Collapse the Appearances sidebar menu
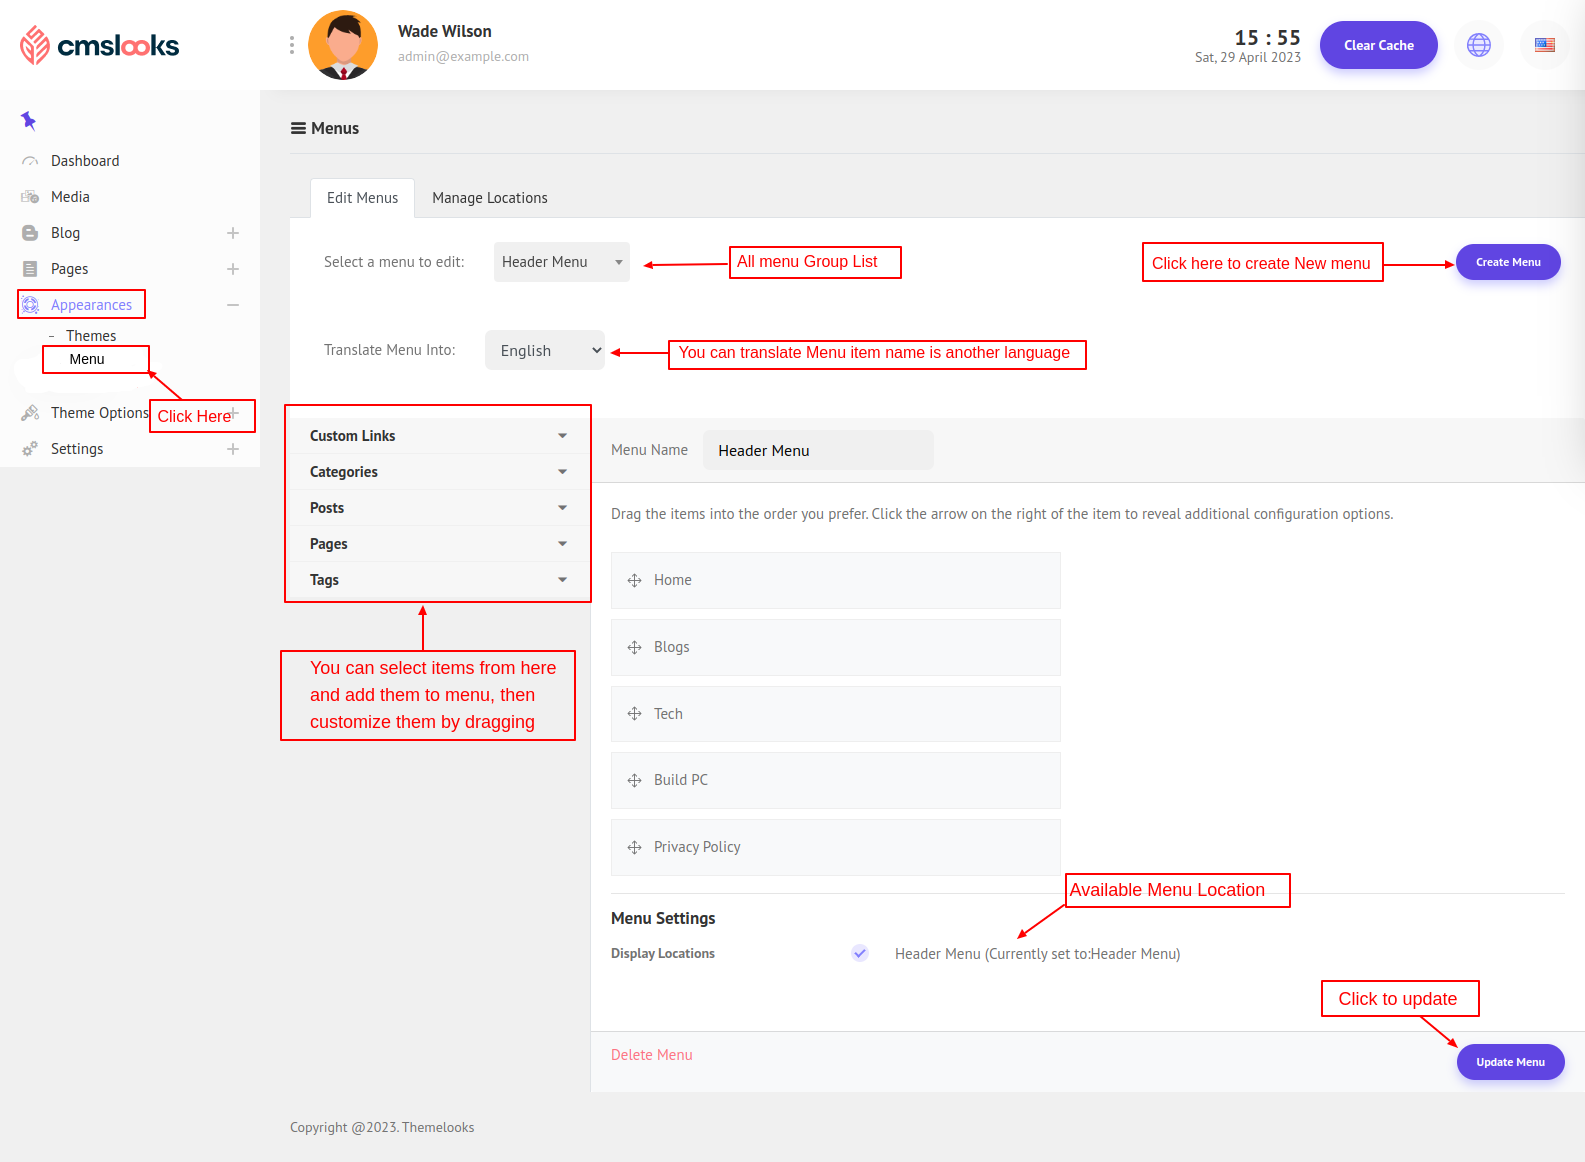Image resolution: width=1585 pixels, height=1162 pixels. pyautogui.click(x=232, y=305)
